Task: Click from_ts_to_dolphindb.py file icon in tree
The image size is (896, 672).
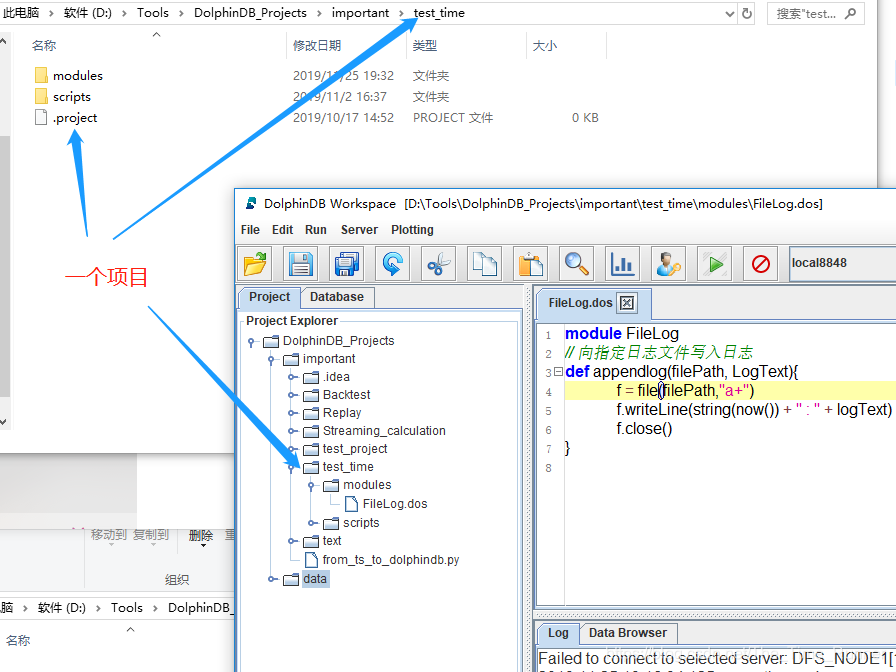Action: (311, 559)
